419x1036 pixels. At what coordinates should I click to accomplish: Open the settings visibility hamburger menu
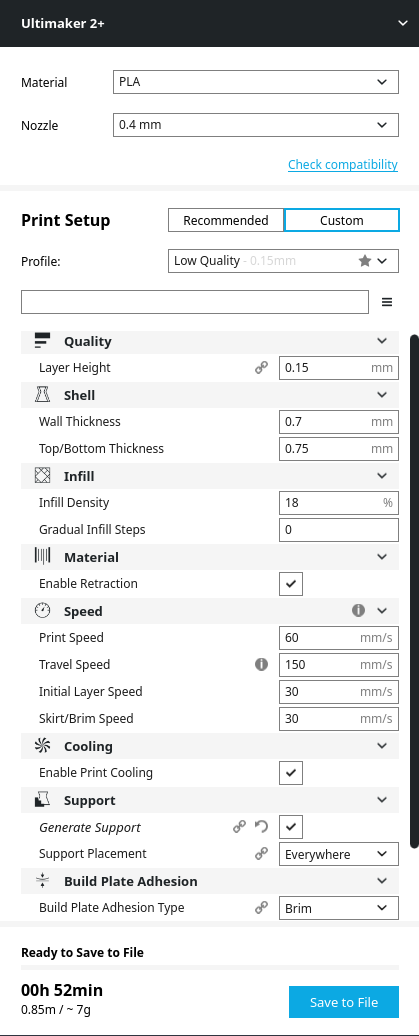(387, 302)
